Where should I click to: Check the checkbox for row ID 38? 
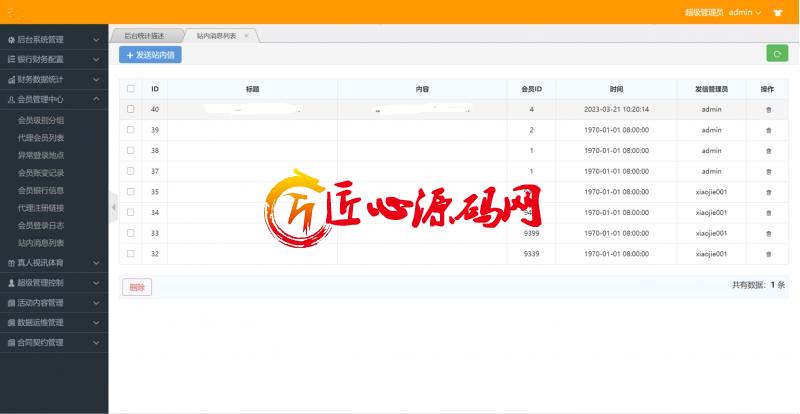point(131,150)
